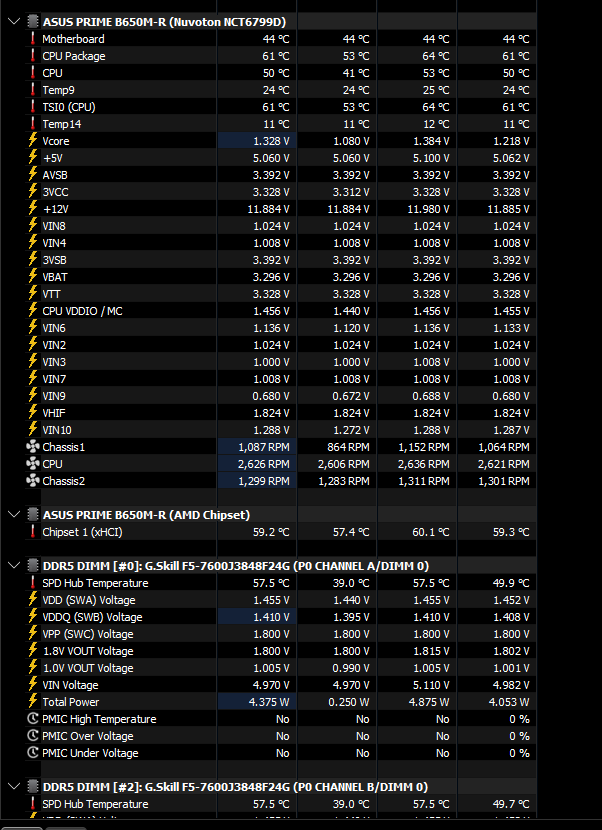Select the VPP (SWC) Voltage row label
The height and width of the screenshot is (830, 602).
pyautogui.click(x=87, y=634)
